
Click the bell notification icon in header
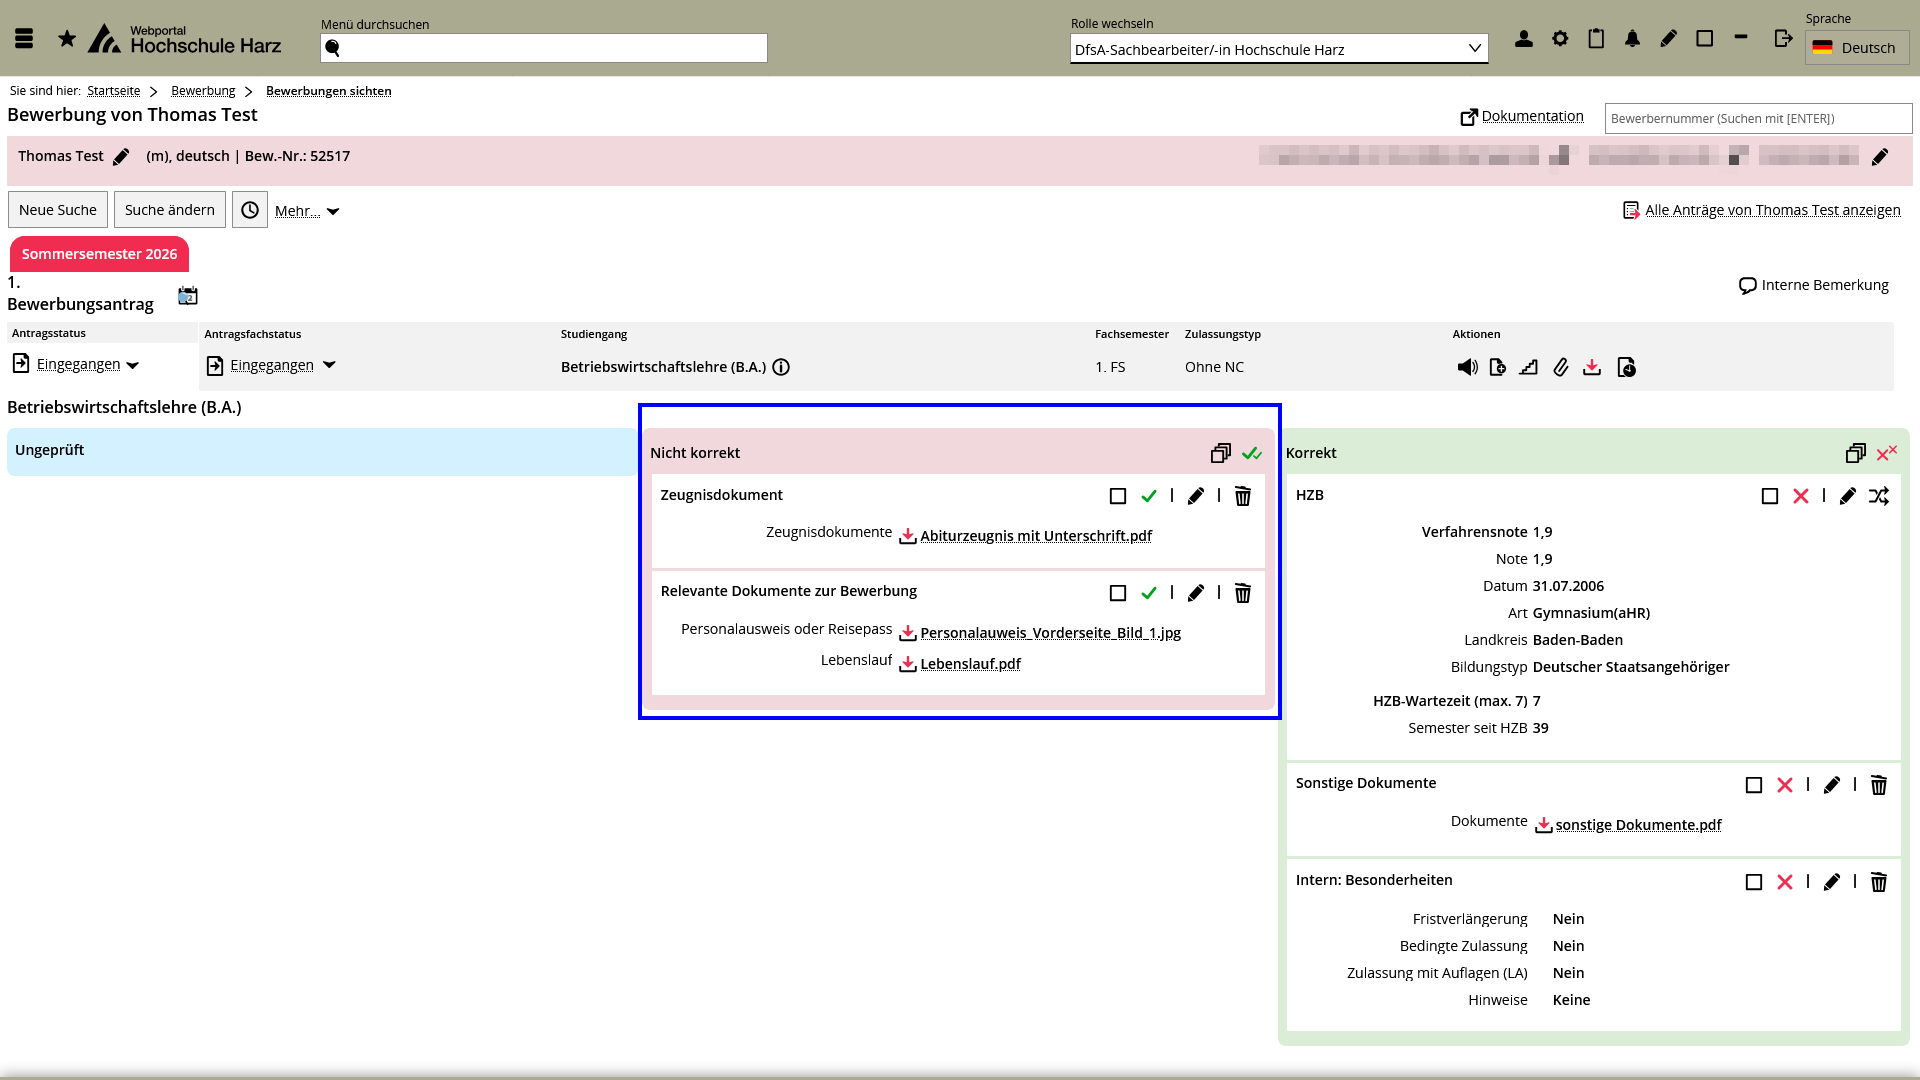1632,39
